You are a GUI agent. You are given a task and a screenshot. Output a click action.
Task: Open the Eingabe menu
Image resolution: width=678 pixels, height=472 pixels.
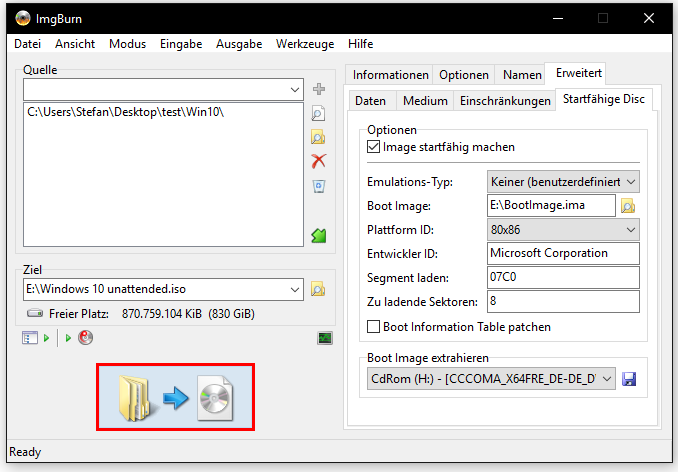pyautogui.click(x=181, y=44)
